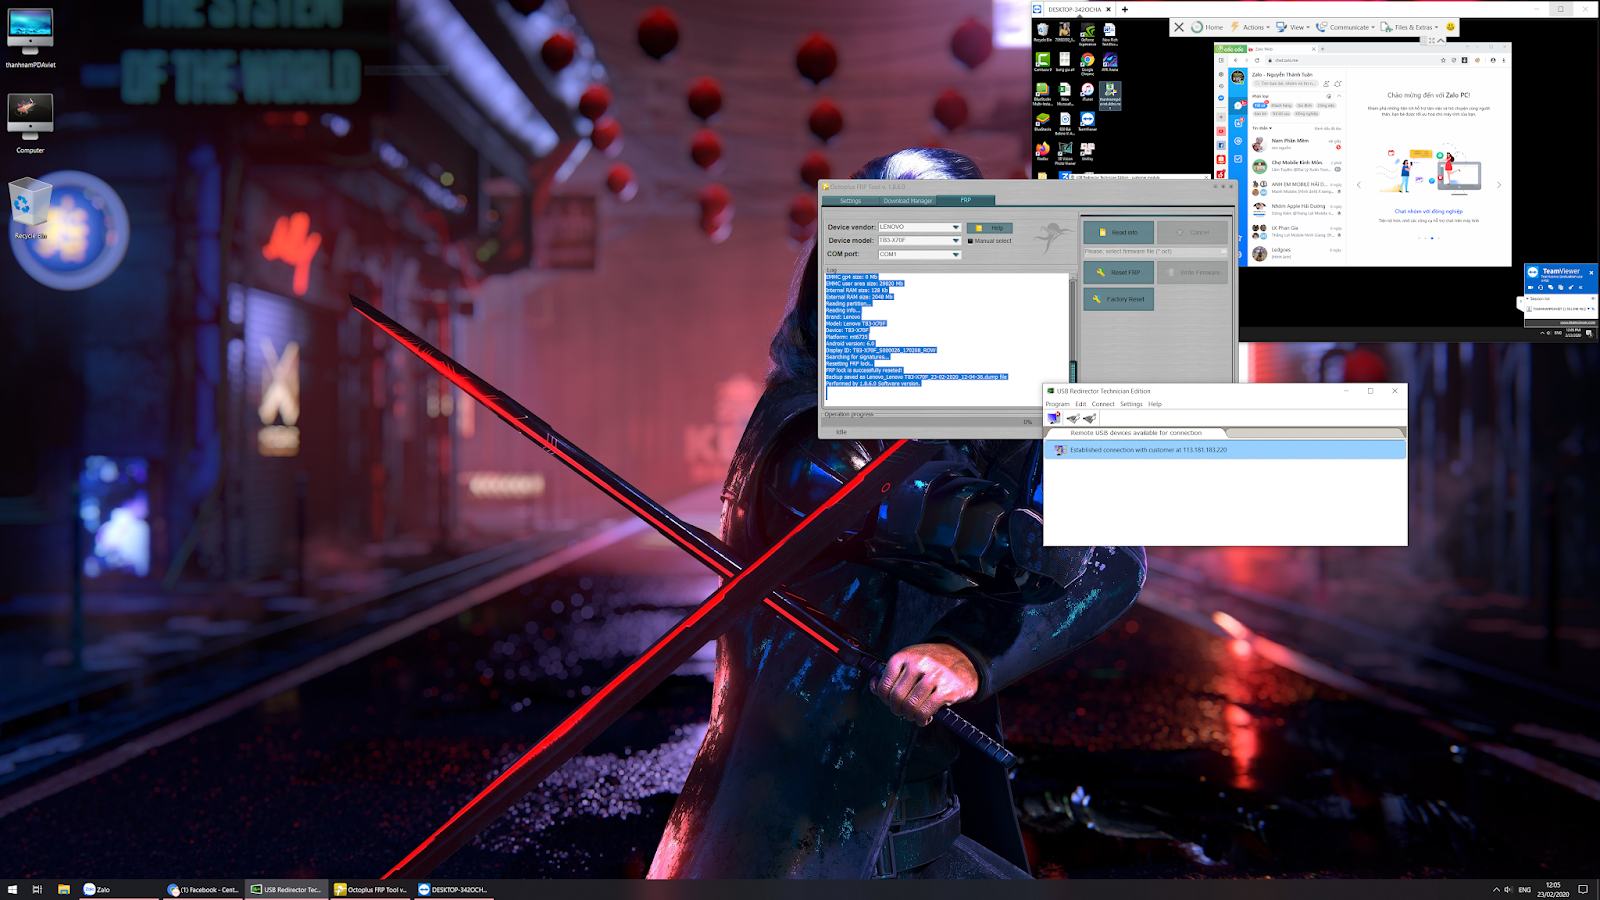Open Settings menu in USB Redirector

point(1131,404)
